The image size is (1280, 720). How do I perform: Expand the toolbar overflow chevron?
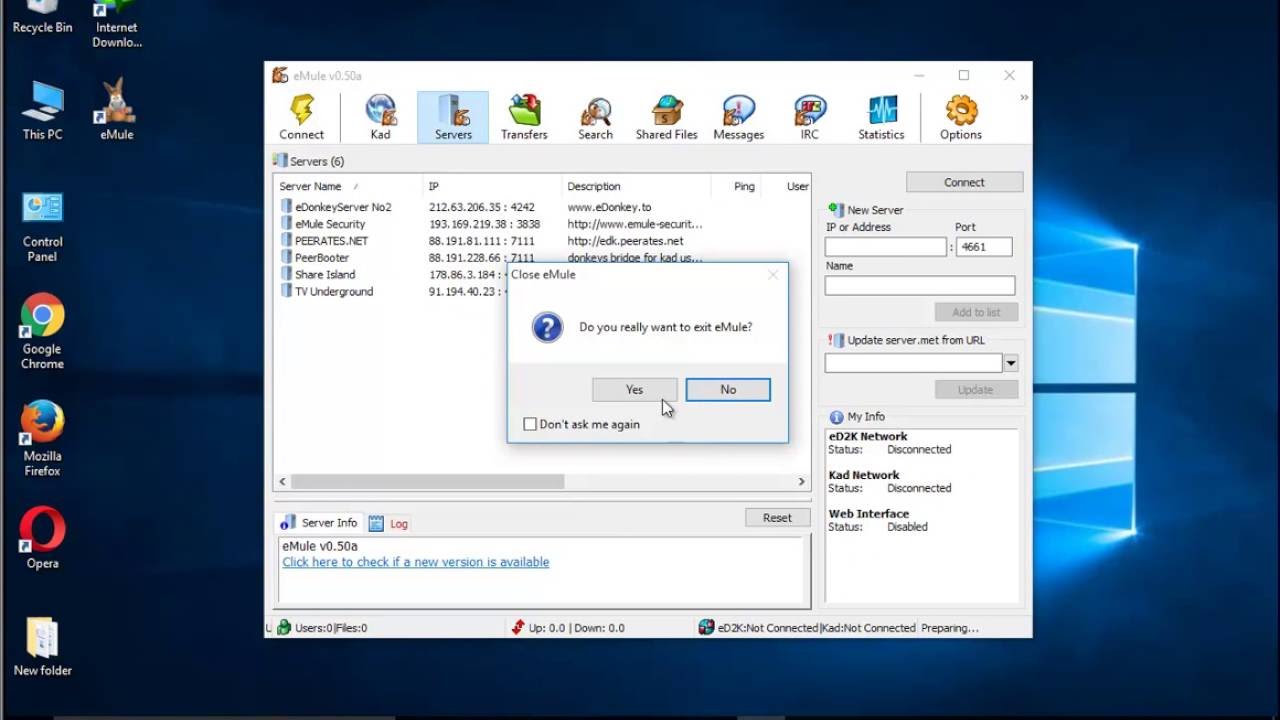pos(1024,98)
